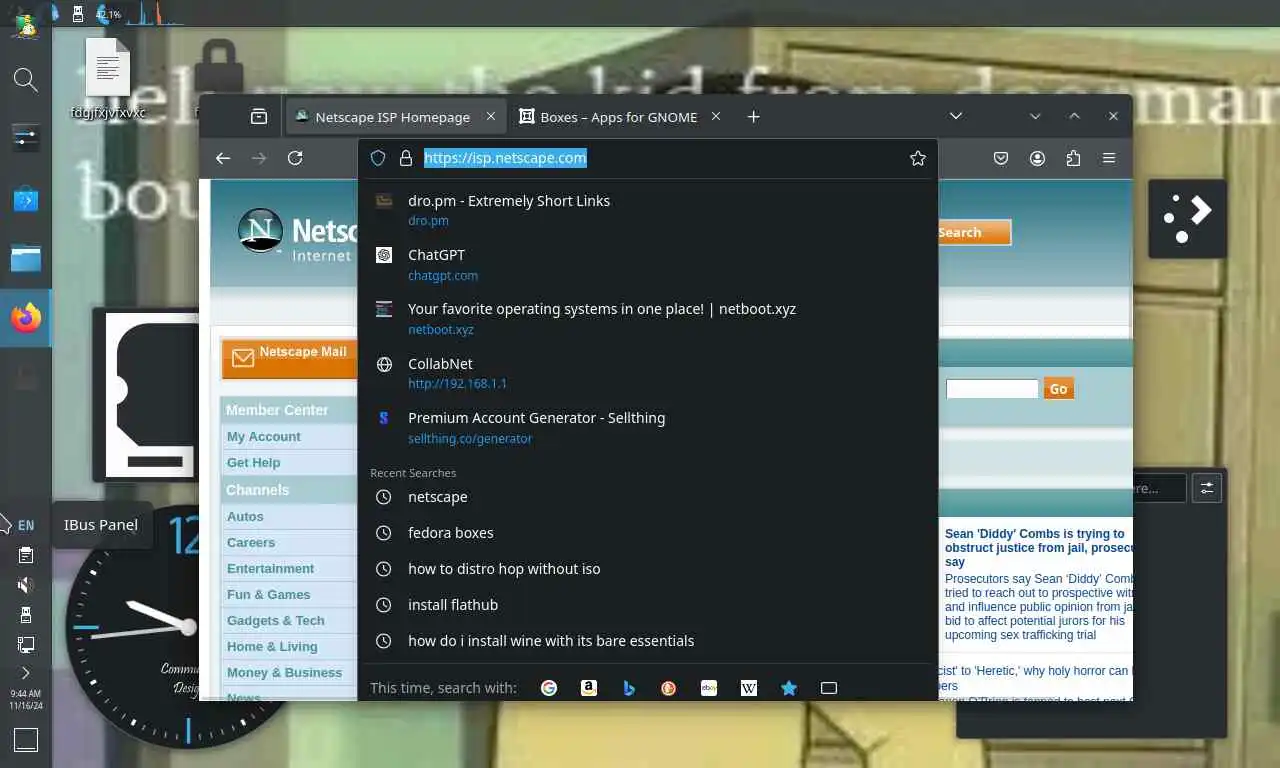
Task: Open the Careers channel link
Action: click(250, 543)
